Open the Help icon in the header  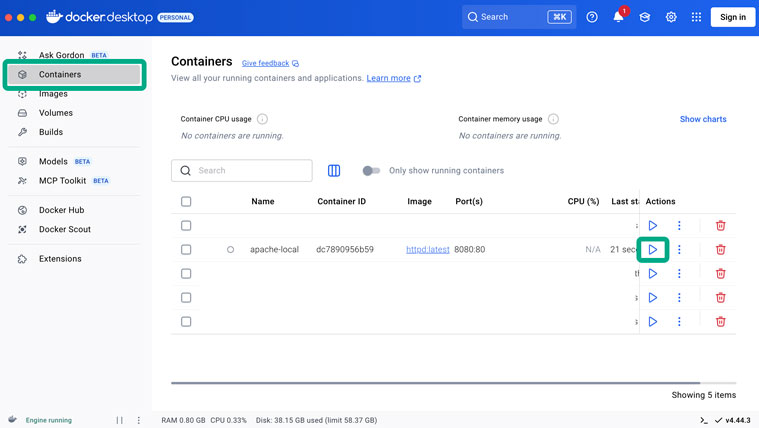coord(592,17)
